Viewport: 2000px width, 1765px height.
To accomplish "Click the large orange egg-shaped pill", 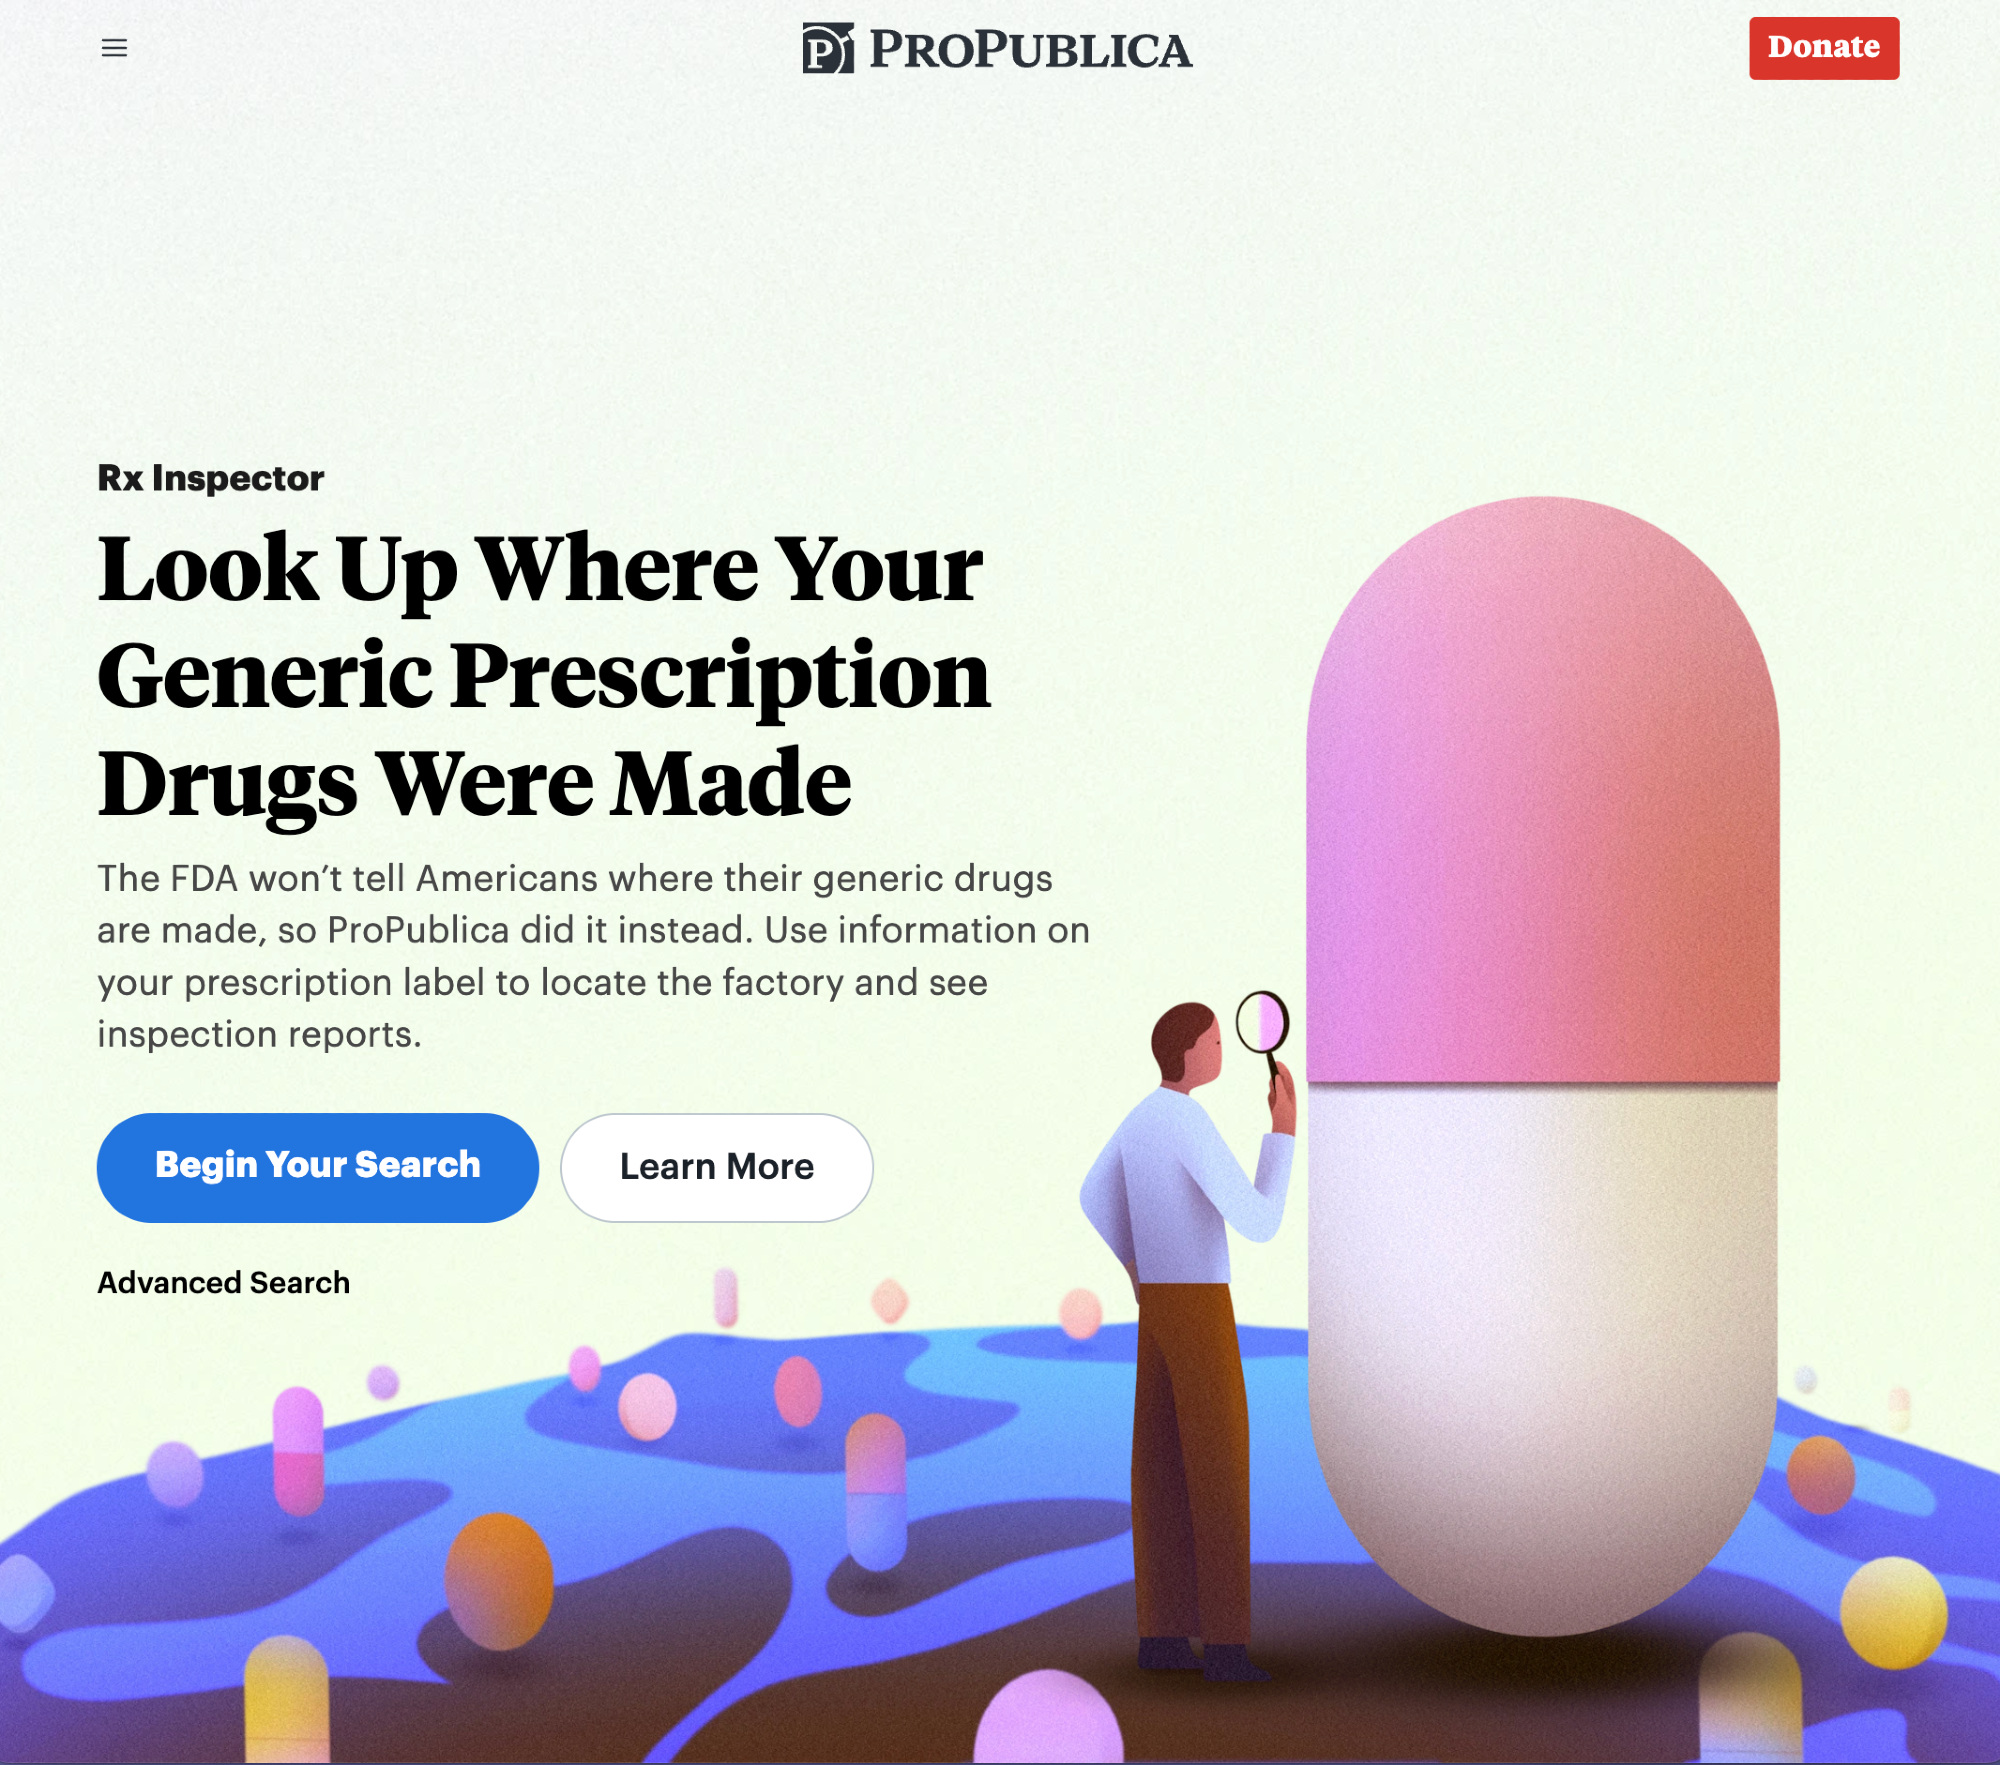I will pyautogui.click(x=499, y=1580).
